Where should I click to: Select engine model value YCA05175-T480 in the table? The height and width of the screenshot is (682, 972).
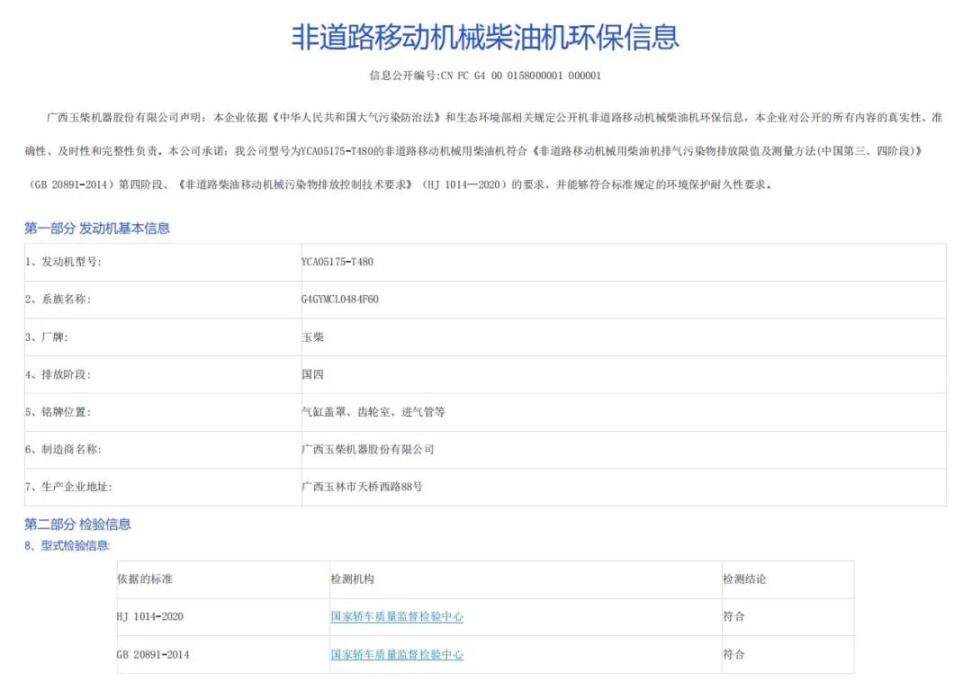(337, 262)
